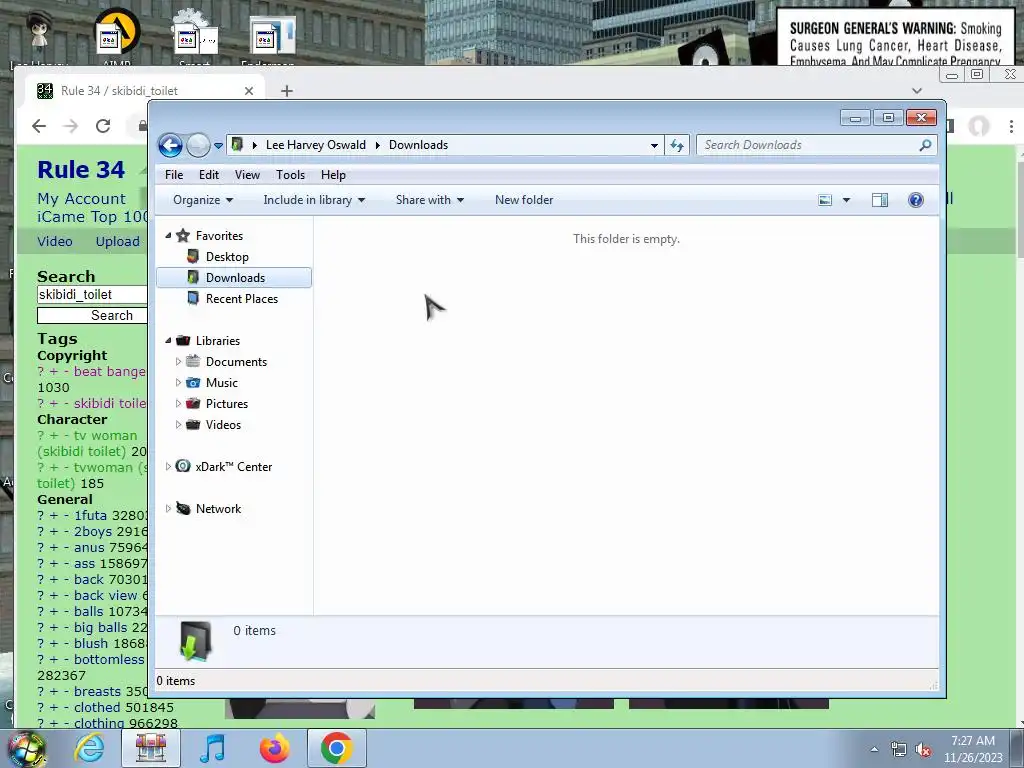Select Desktop in Favorites
This screenshot has width=1024, height=768.
(x=227, y=257)
